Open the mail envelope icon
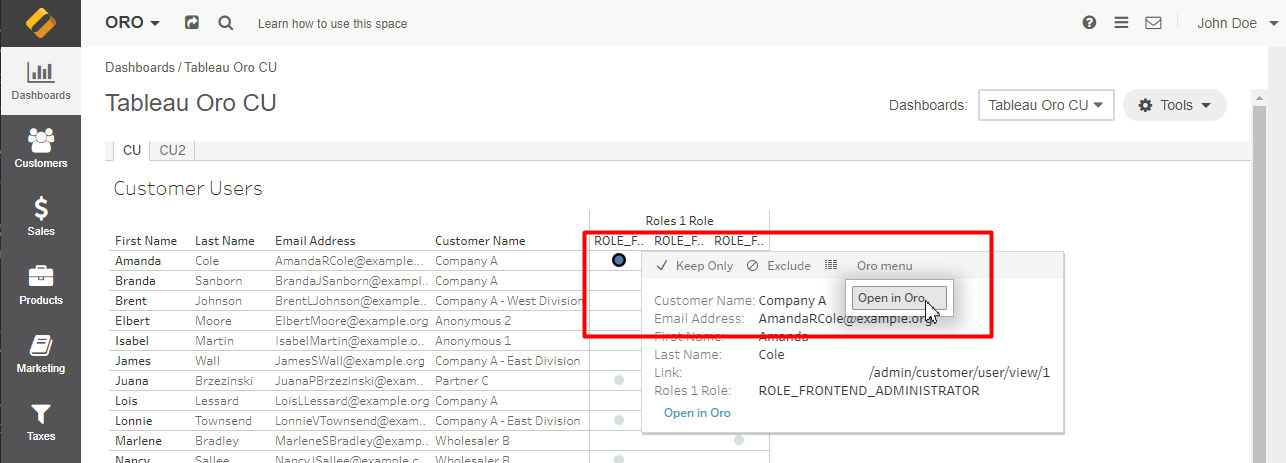 click(x=1153, y=23)
